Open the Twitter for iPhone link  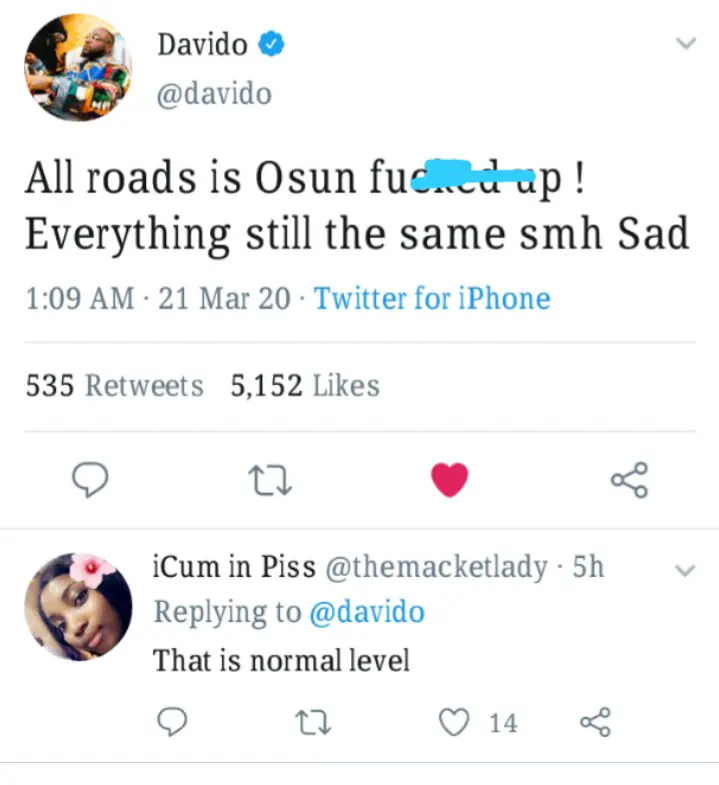432,298
